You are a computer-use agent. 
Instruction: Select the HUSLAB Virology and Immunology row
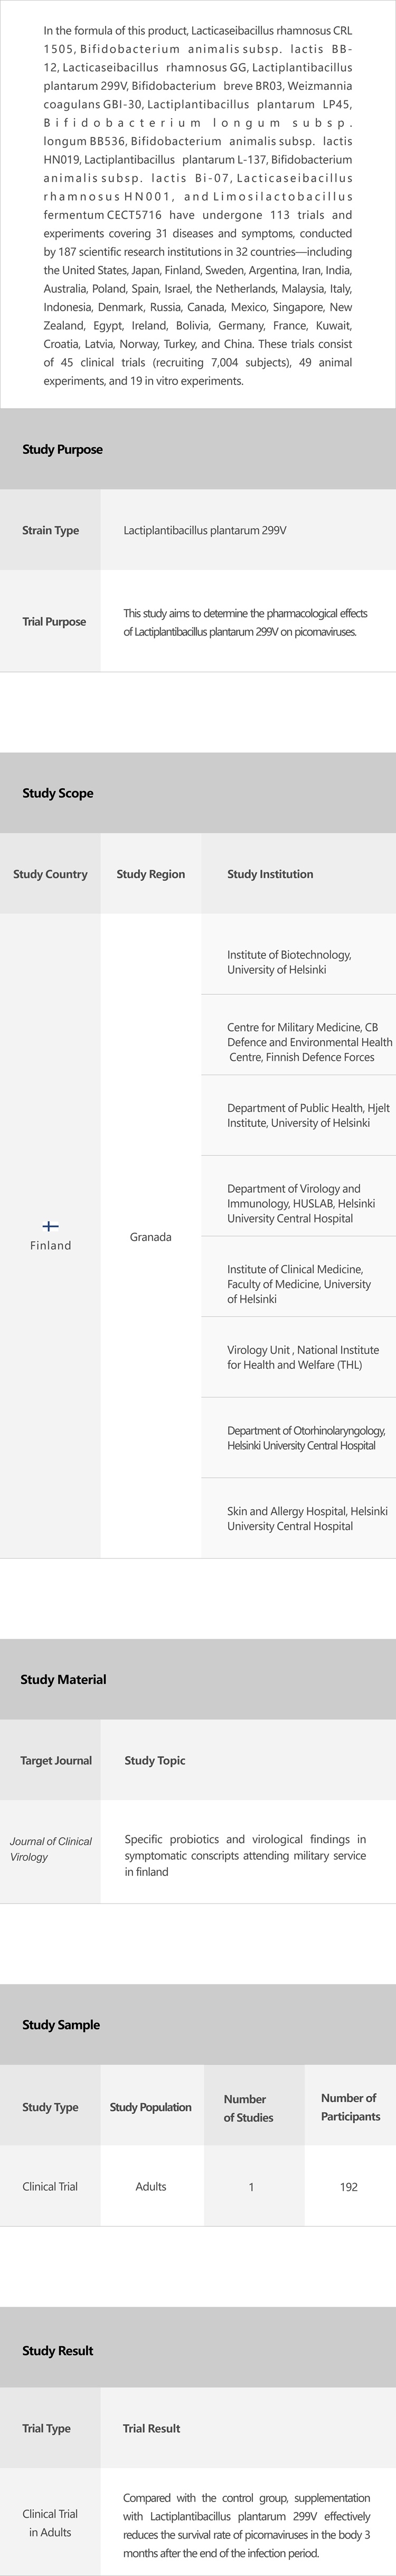300,1203
